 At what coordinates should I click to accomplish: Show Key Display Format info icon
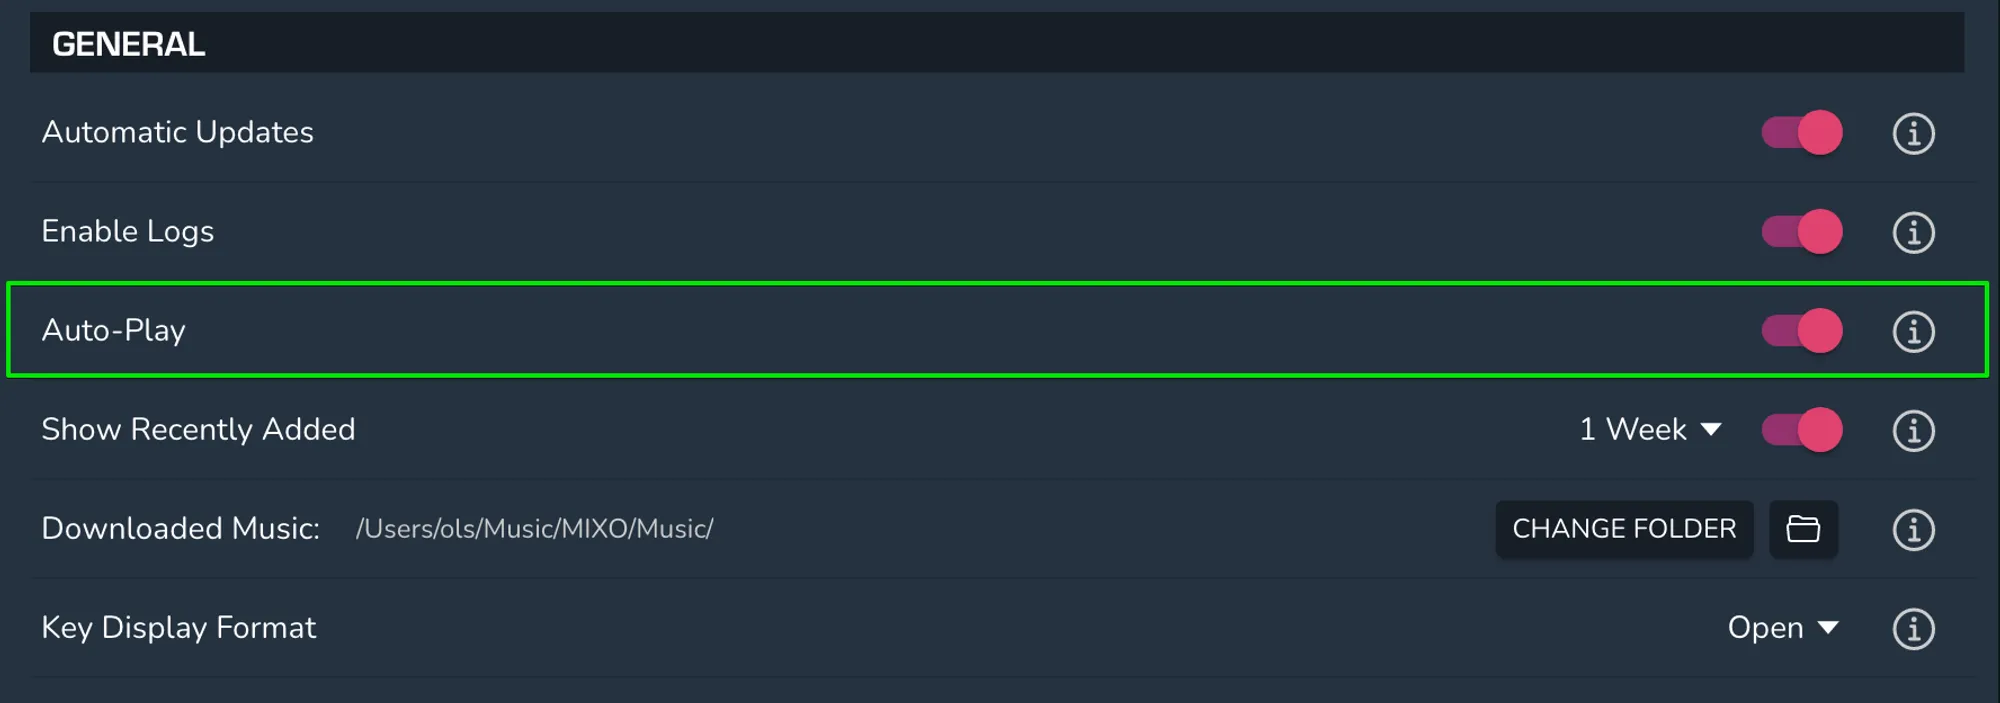(x=1913, y=628)
